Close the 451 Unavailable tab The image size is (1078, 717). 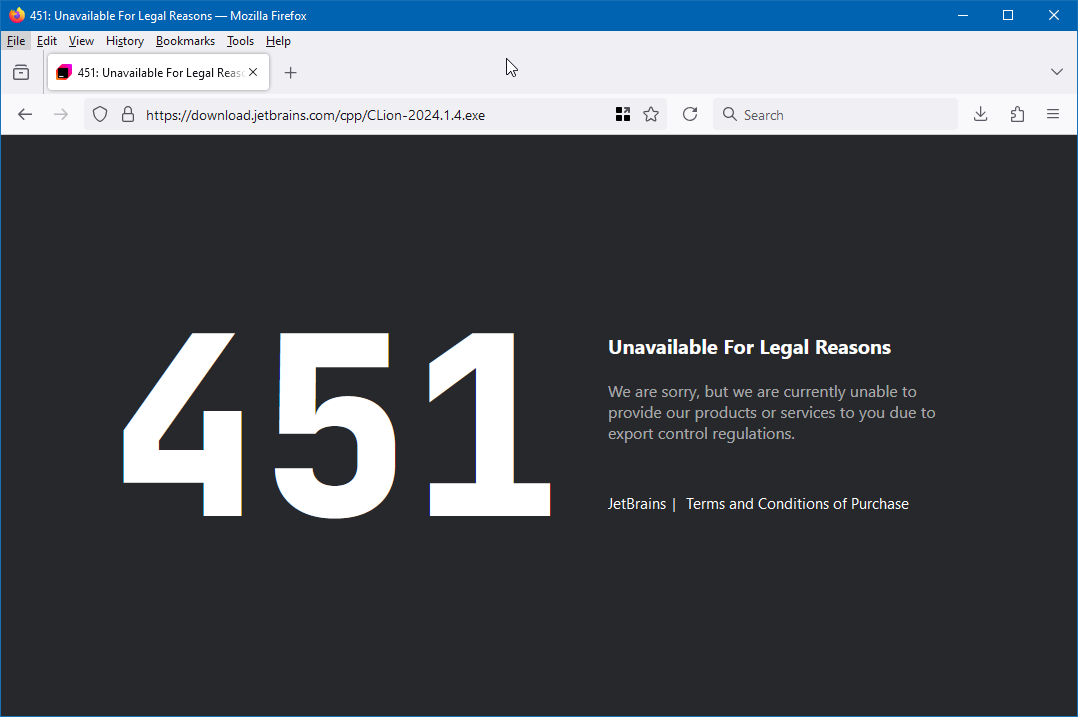pos(253,72)
